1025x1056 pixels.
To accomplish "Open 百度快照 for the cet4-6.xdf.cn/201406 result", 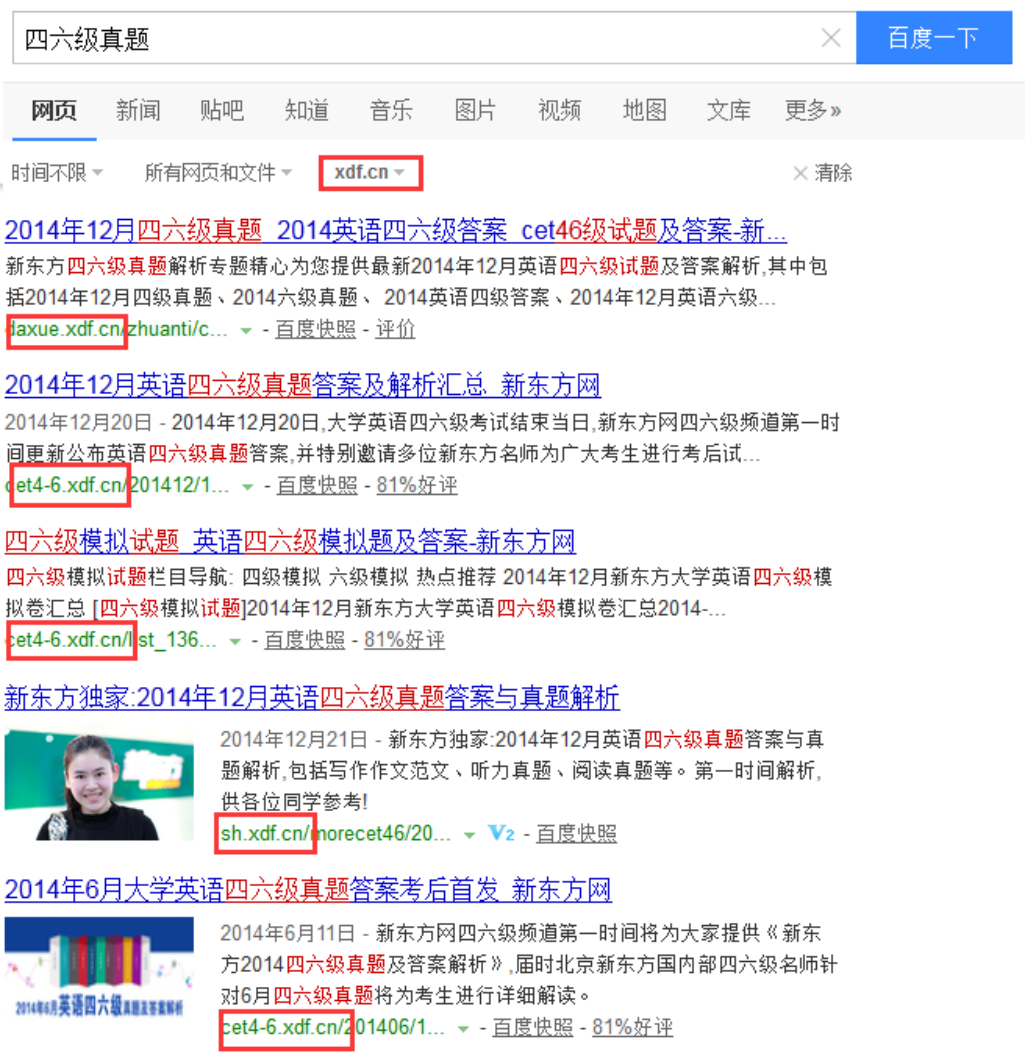I will 533,1027.
